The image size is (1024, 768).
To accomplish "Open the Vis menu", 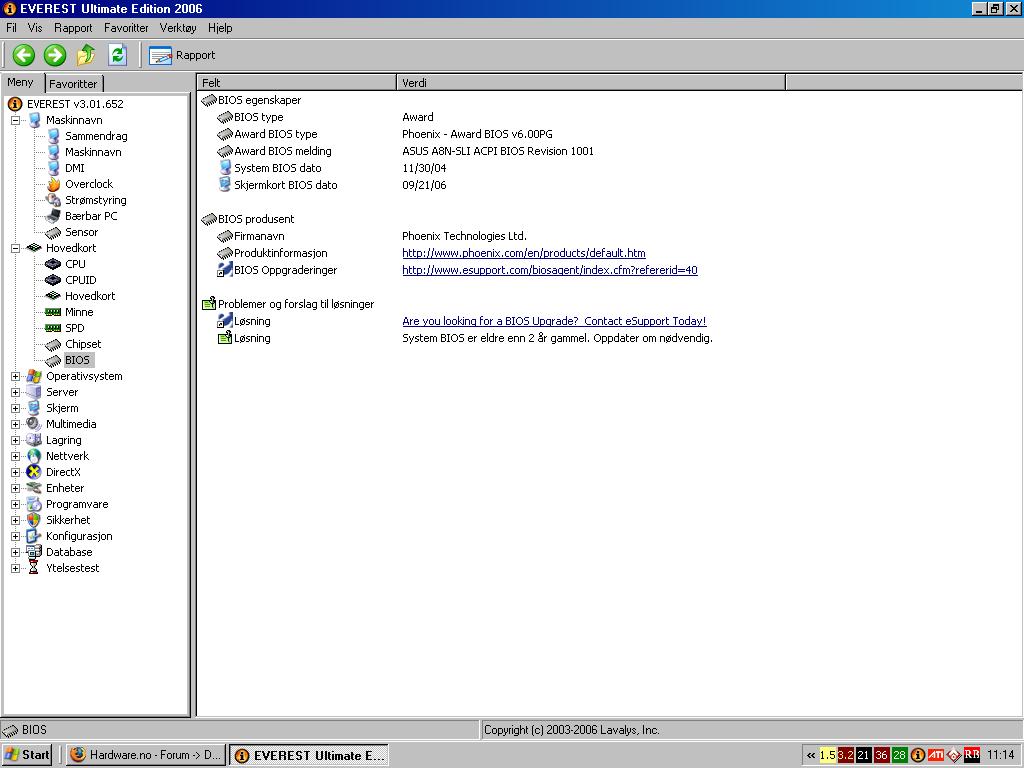I will (35, 28).
